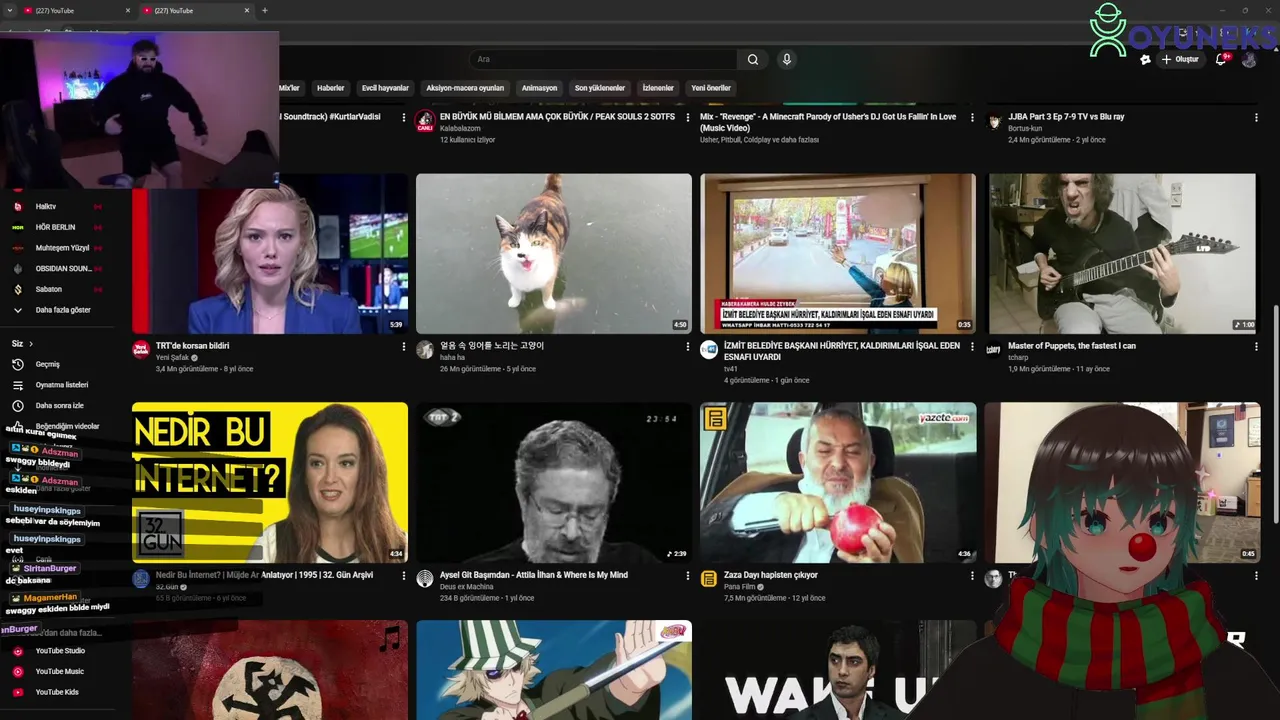
Task: Open options menu for Aysel Git Başımdan
Action: pyautogui.click(x=688, y=576)
